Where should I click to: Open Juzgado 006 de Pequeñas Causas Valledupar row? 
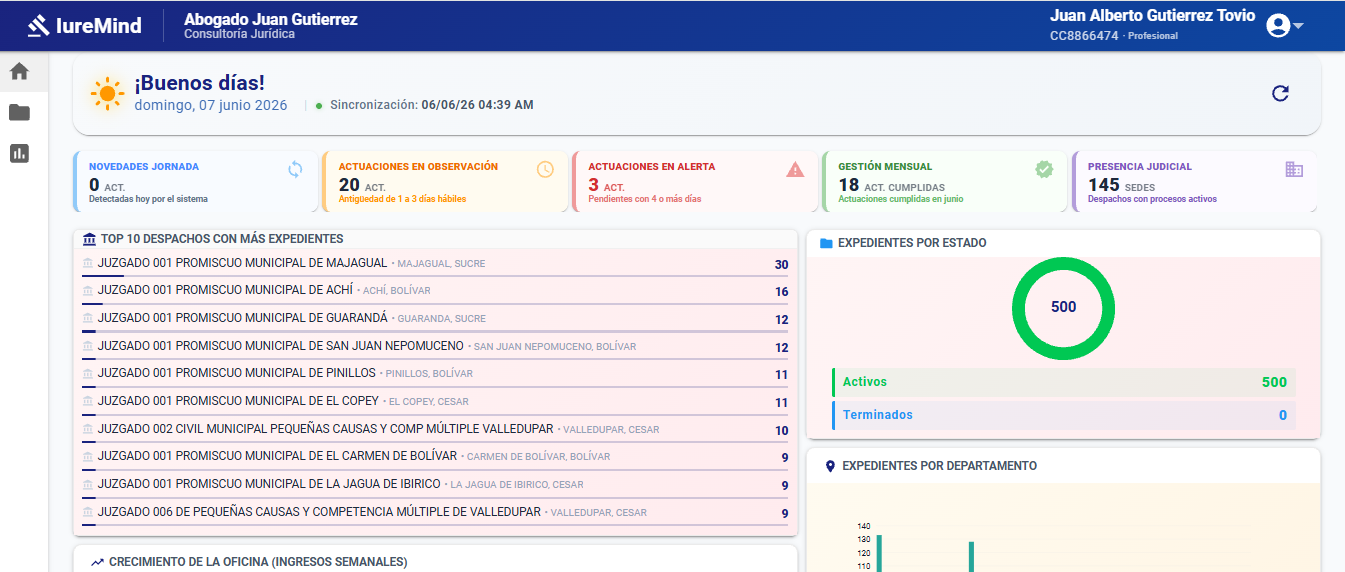click(x=435, y=513)
